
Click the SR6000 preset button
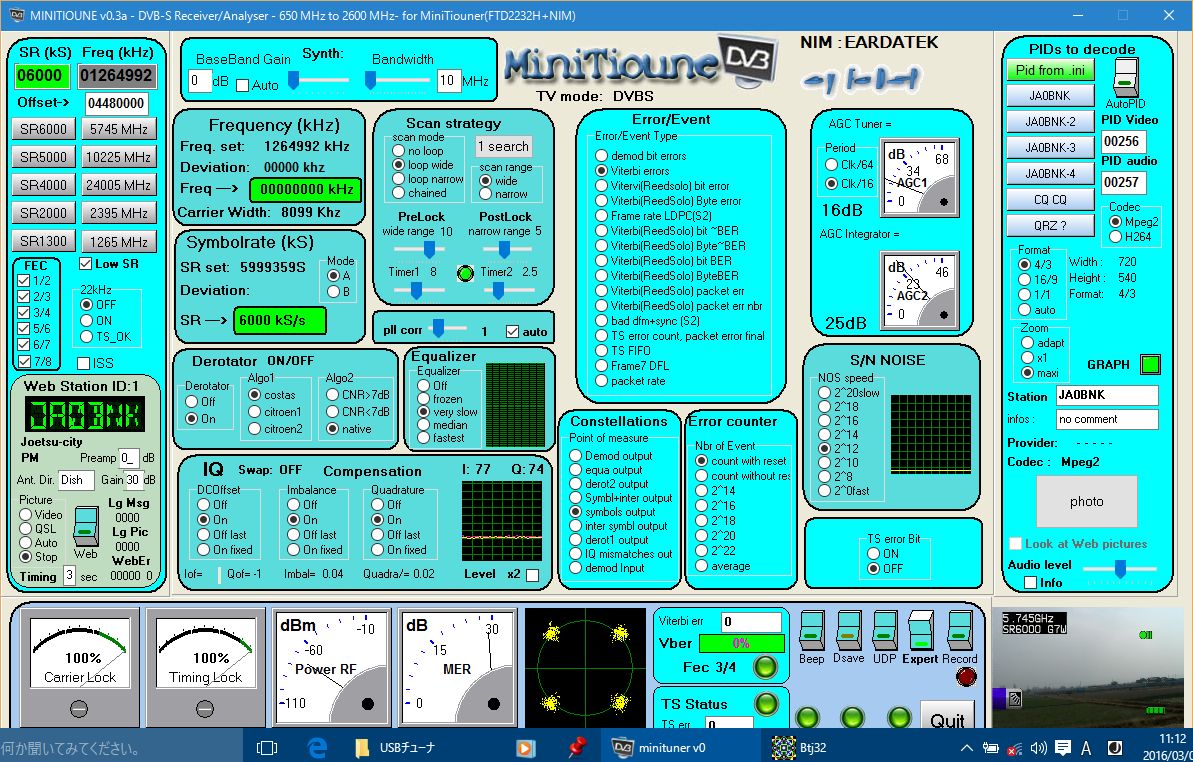point(43,129)
